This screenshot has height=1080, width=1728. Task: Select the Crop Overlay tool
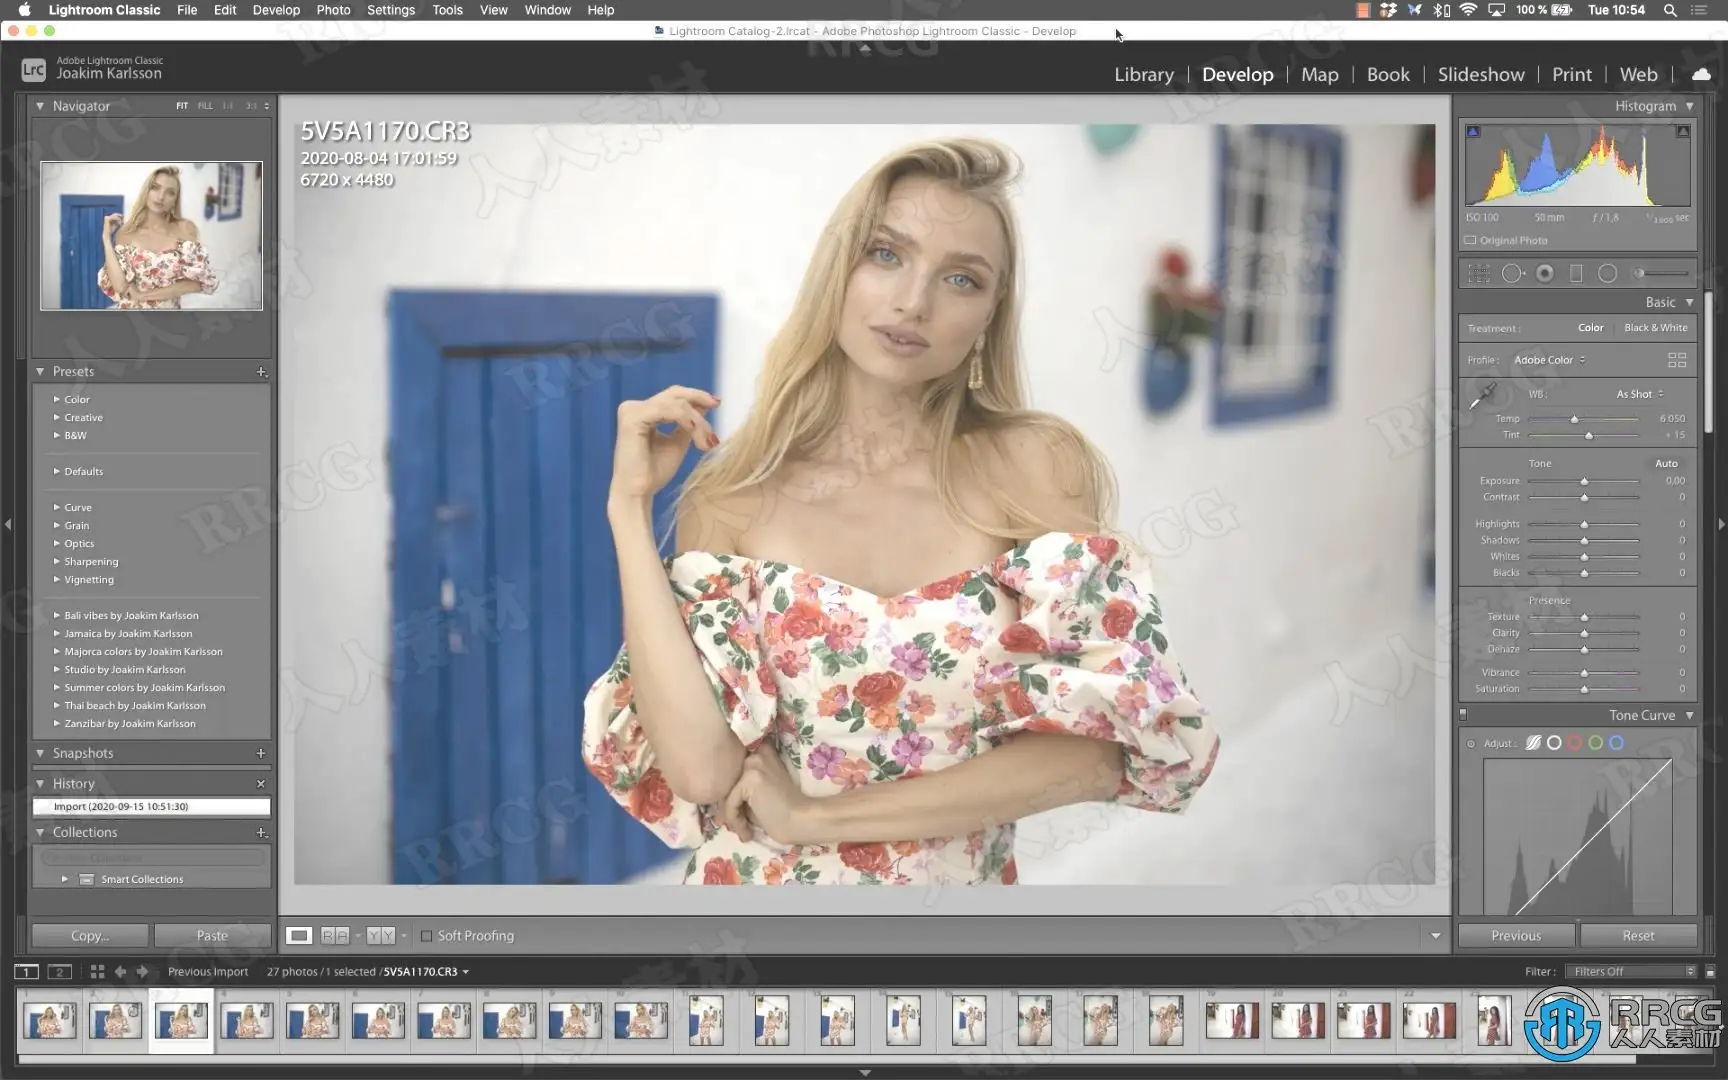tap(1479, 273)
